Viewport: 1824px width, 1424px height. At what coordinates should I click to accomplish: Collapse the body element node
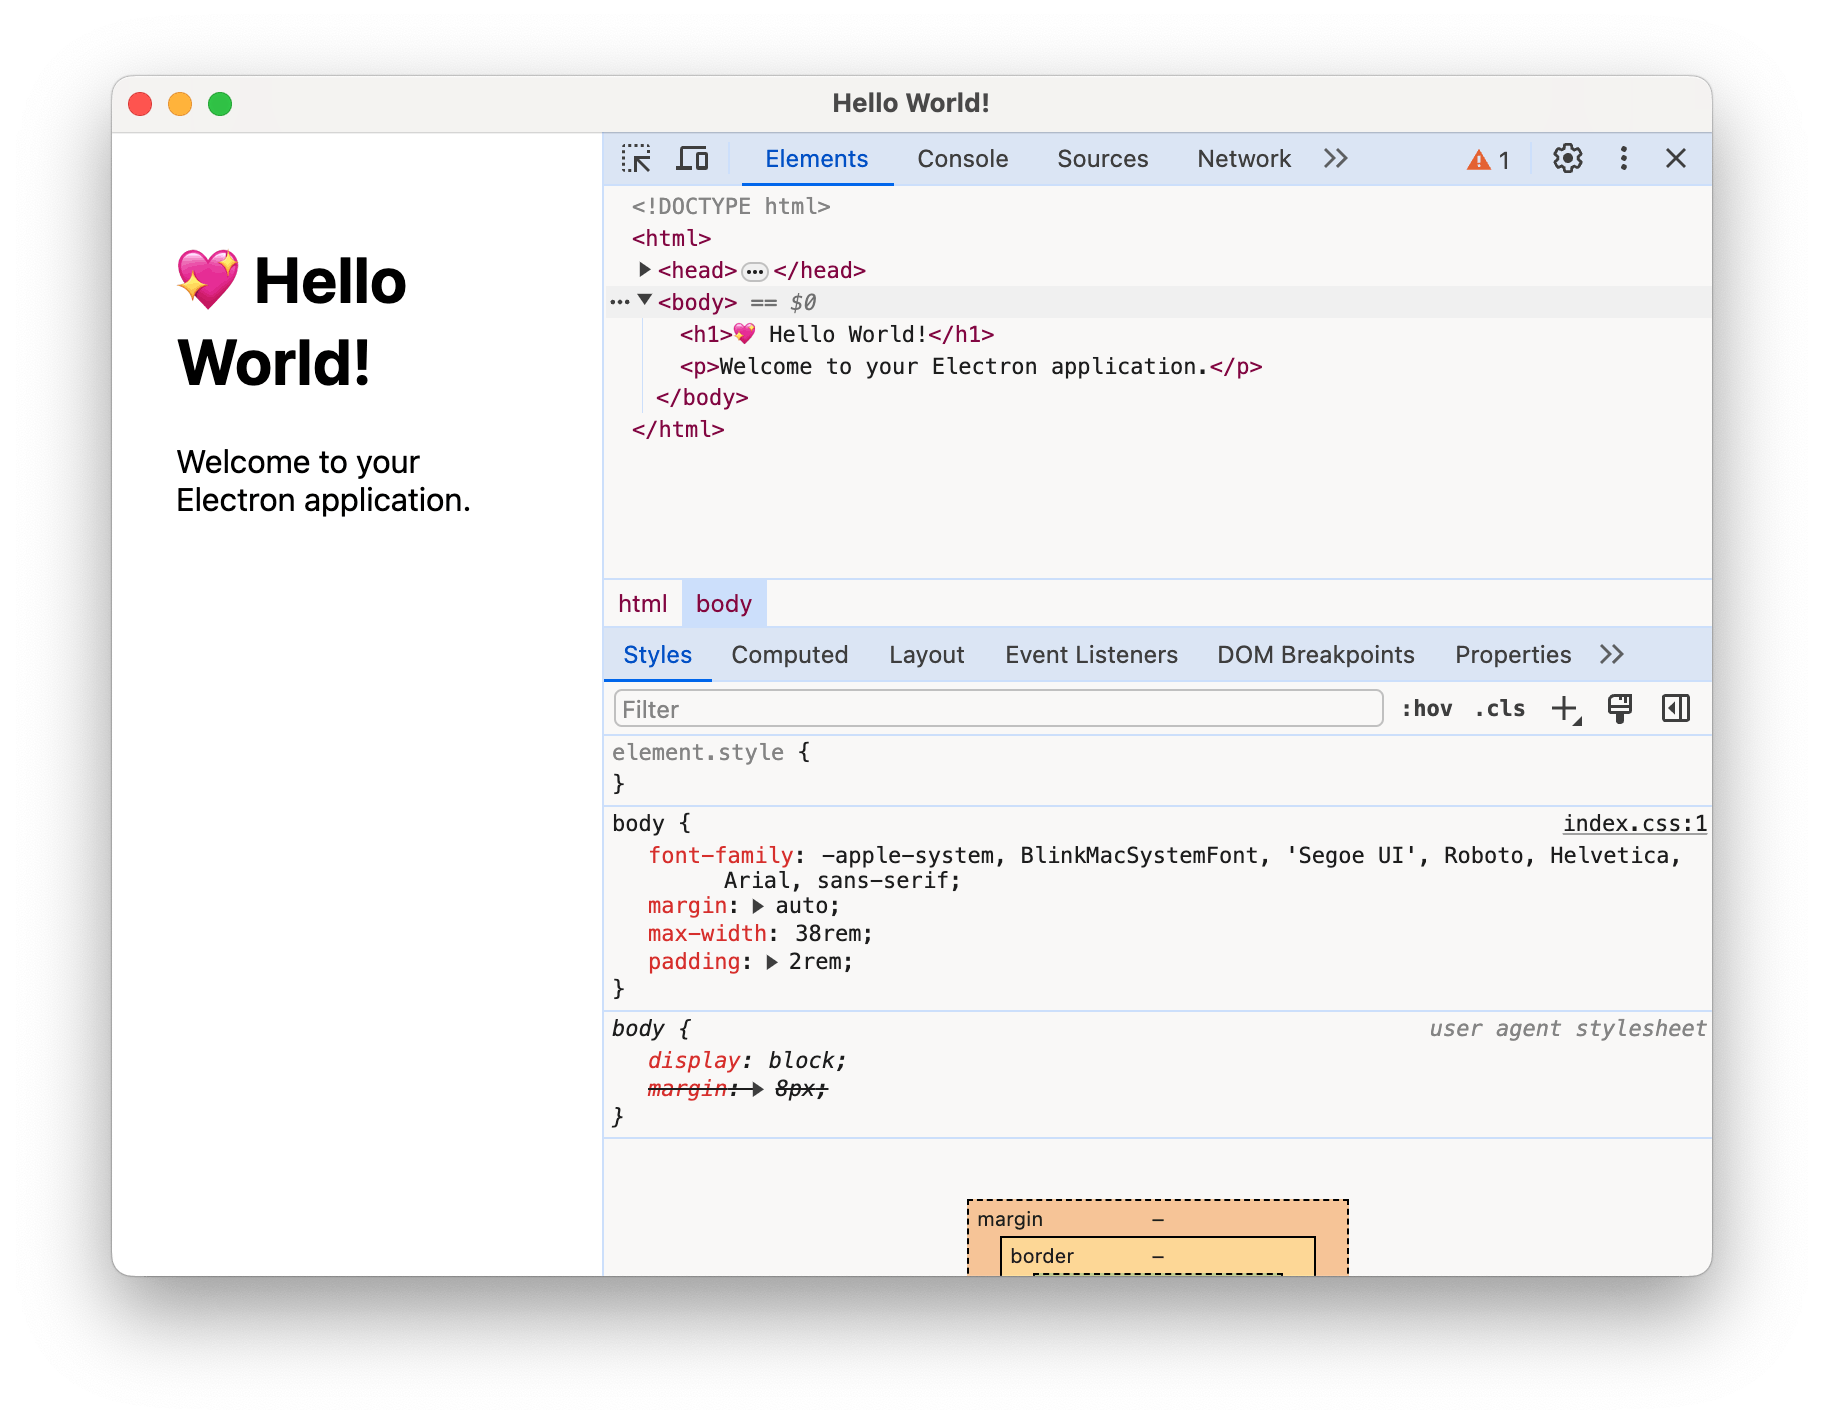coord(644,301)
